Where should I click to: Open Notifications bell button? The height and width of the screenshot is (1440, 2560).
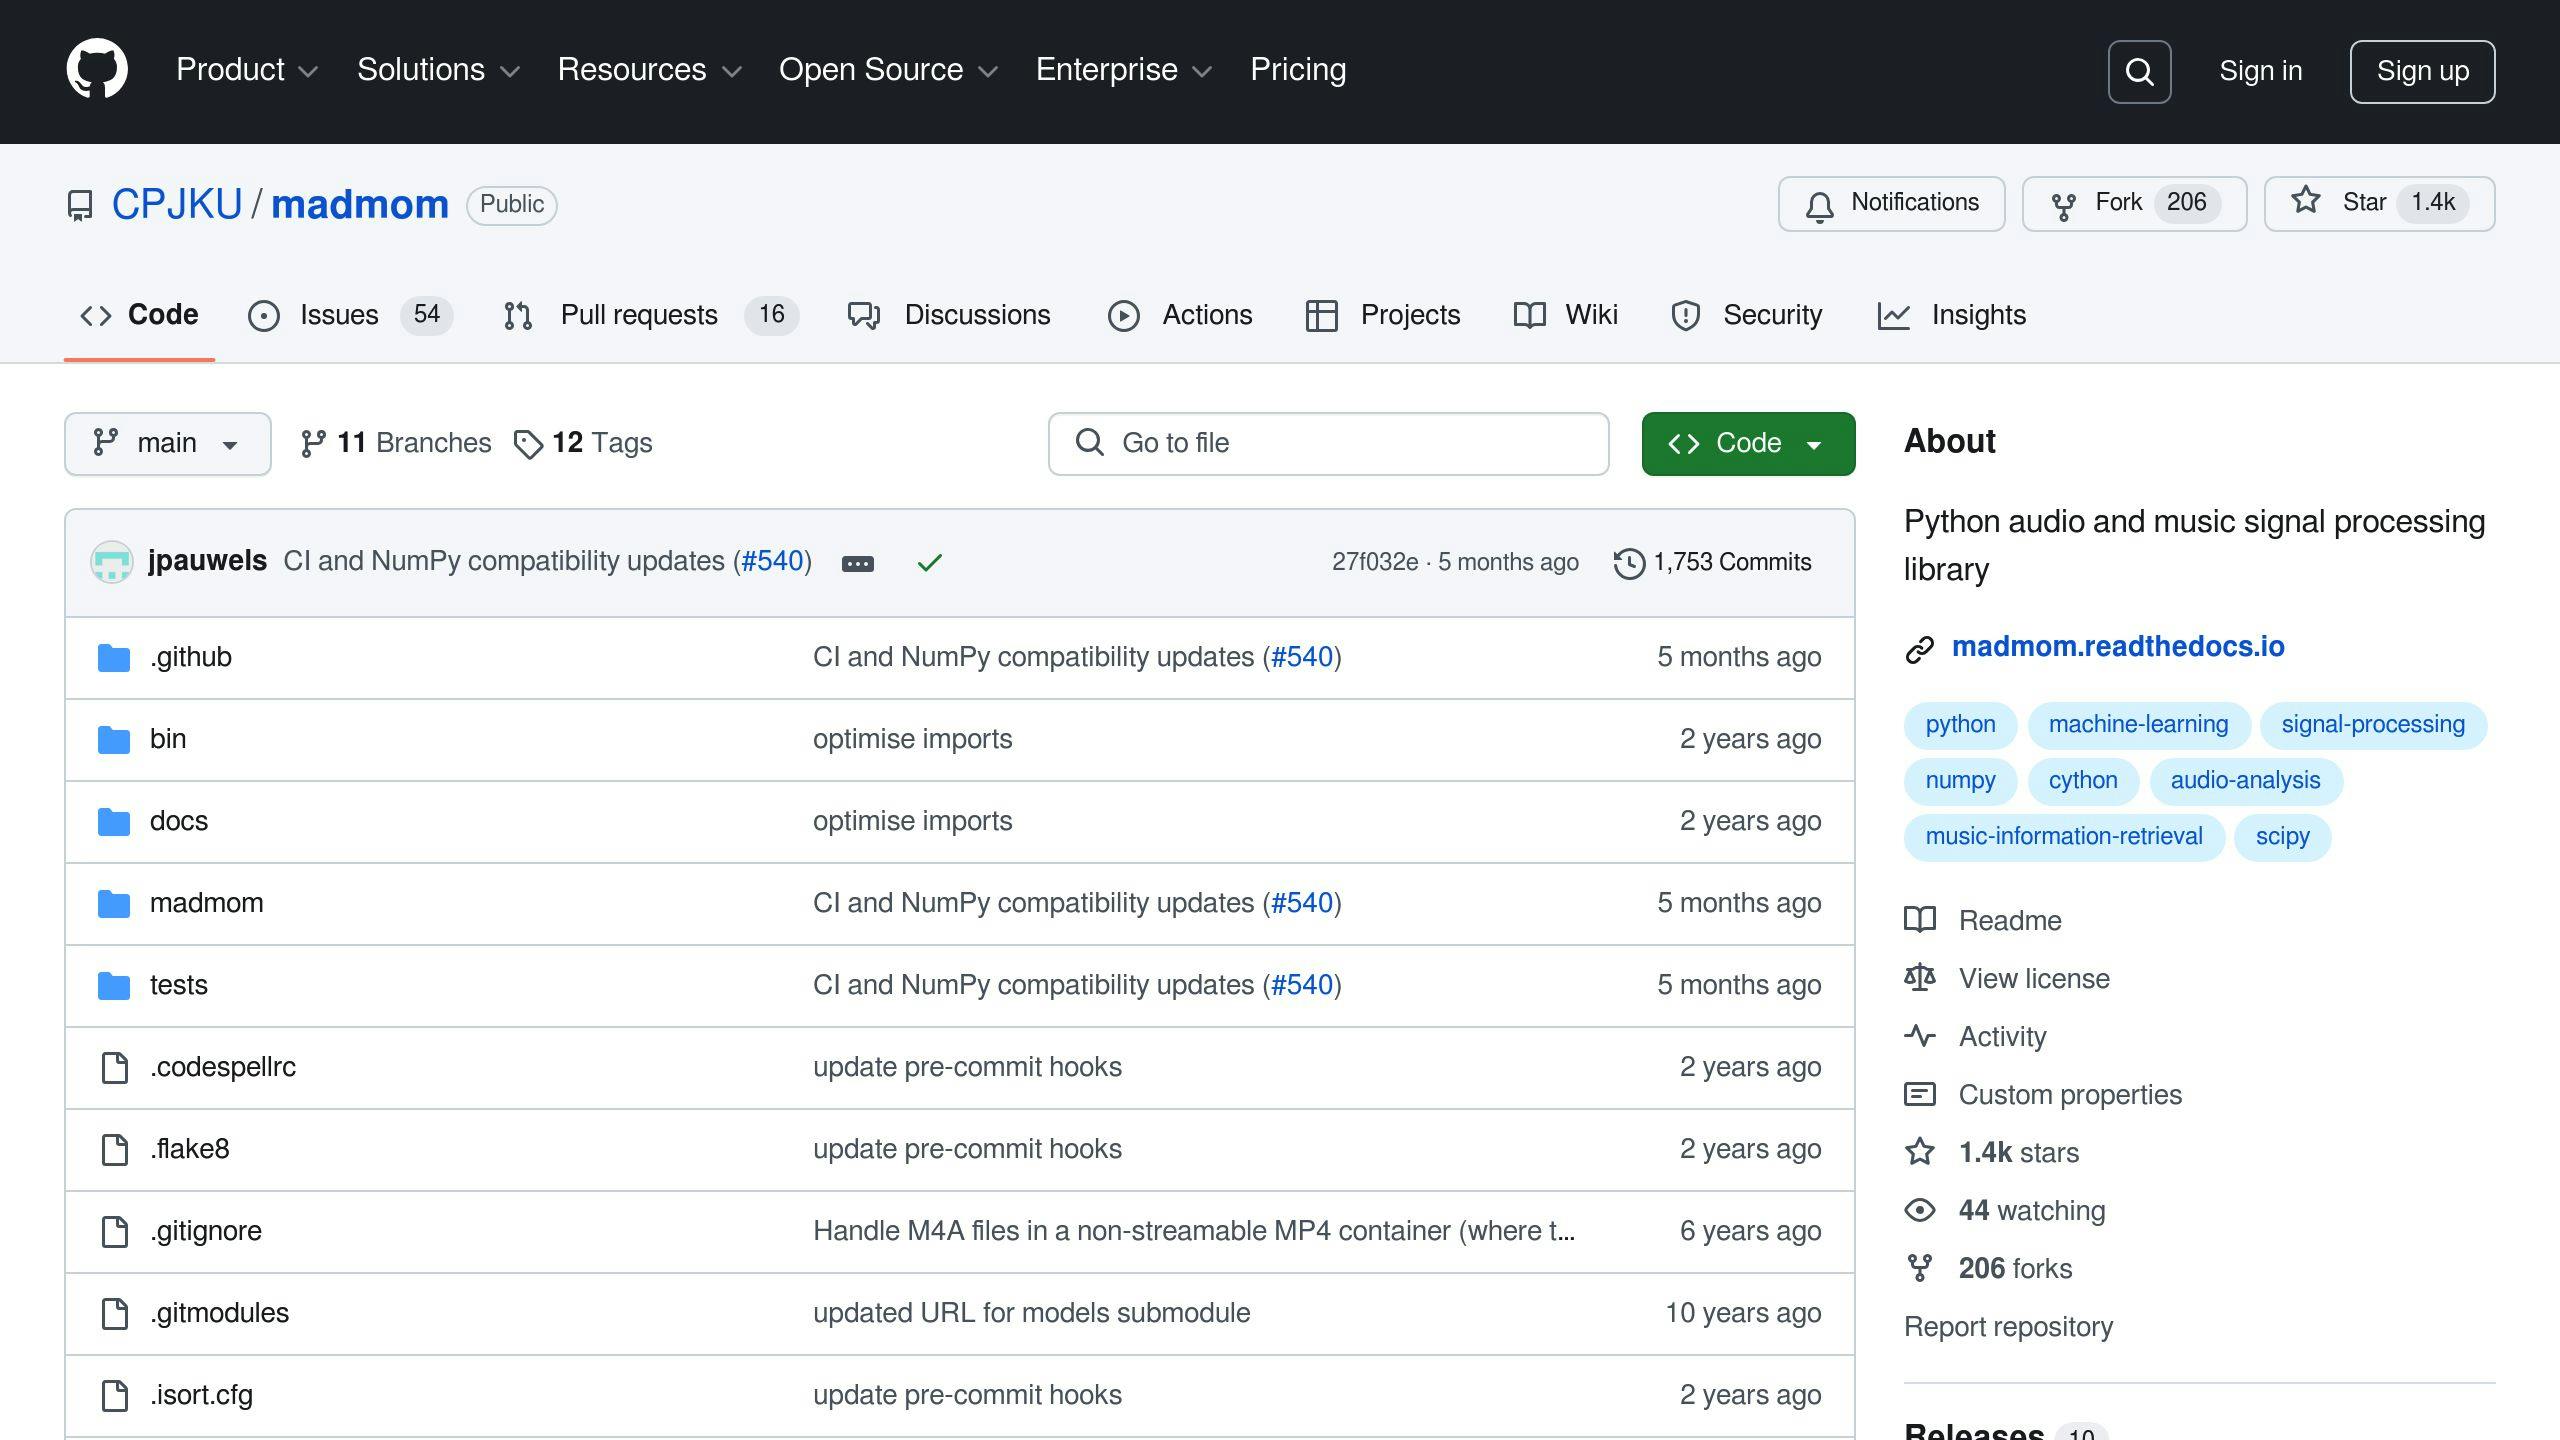(1891, 204)
